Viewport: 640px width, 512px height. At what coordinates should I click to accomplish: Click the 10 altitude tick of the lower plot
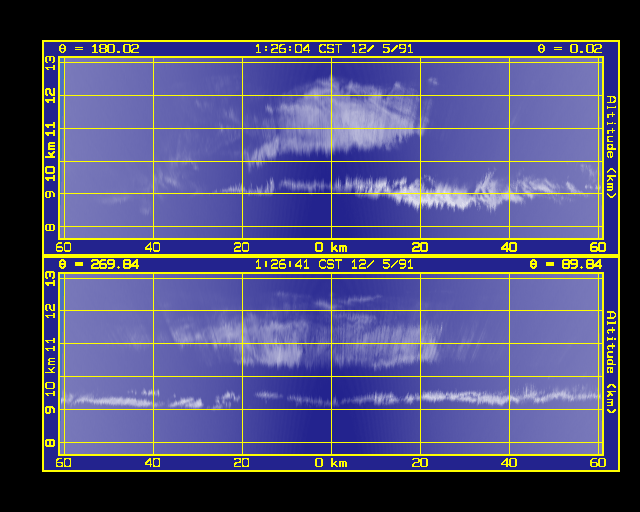point(50,389)
